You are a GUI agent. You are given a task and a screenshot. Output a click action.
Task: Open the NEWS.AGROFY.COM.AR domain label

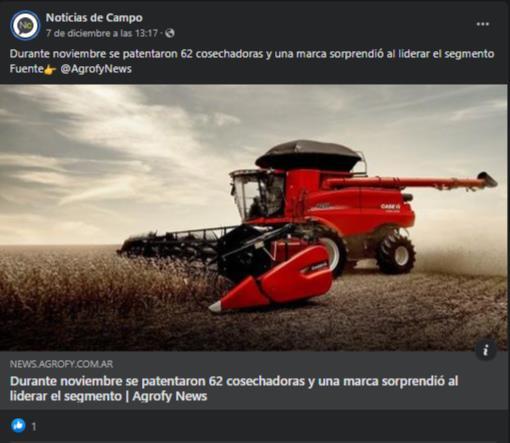pos(61,364)
